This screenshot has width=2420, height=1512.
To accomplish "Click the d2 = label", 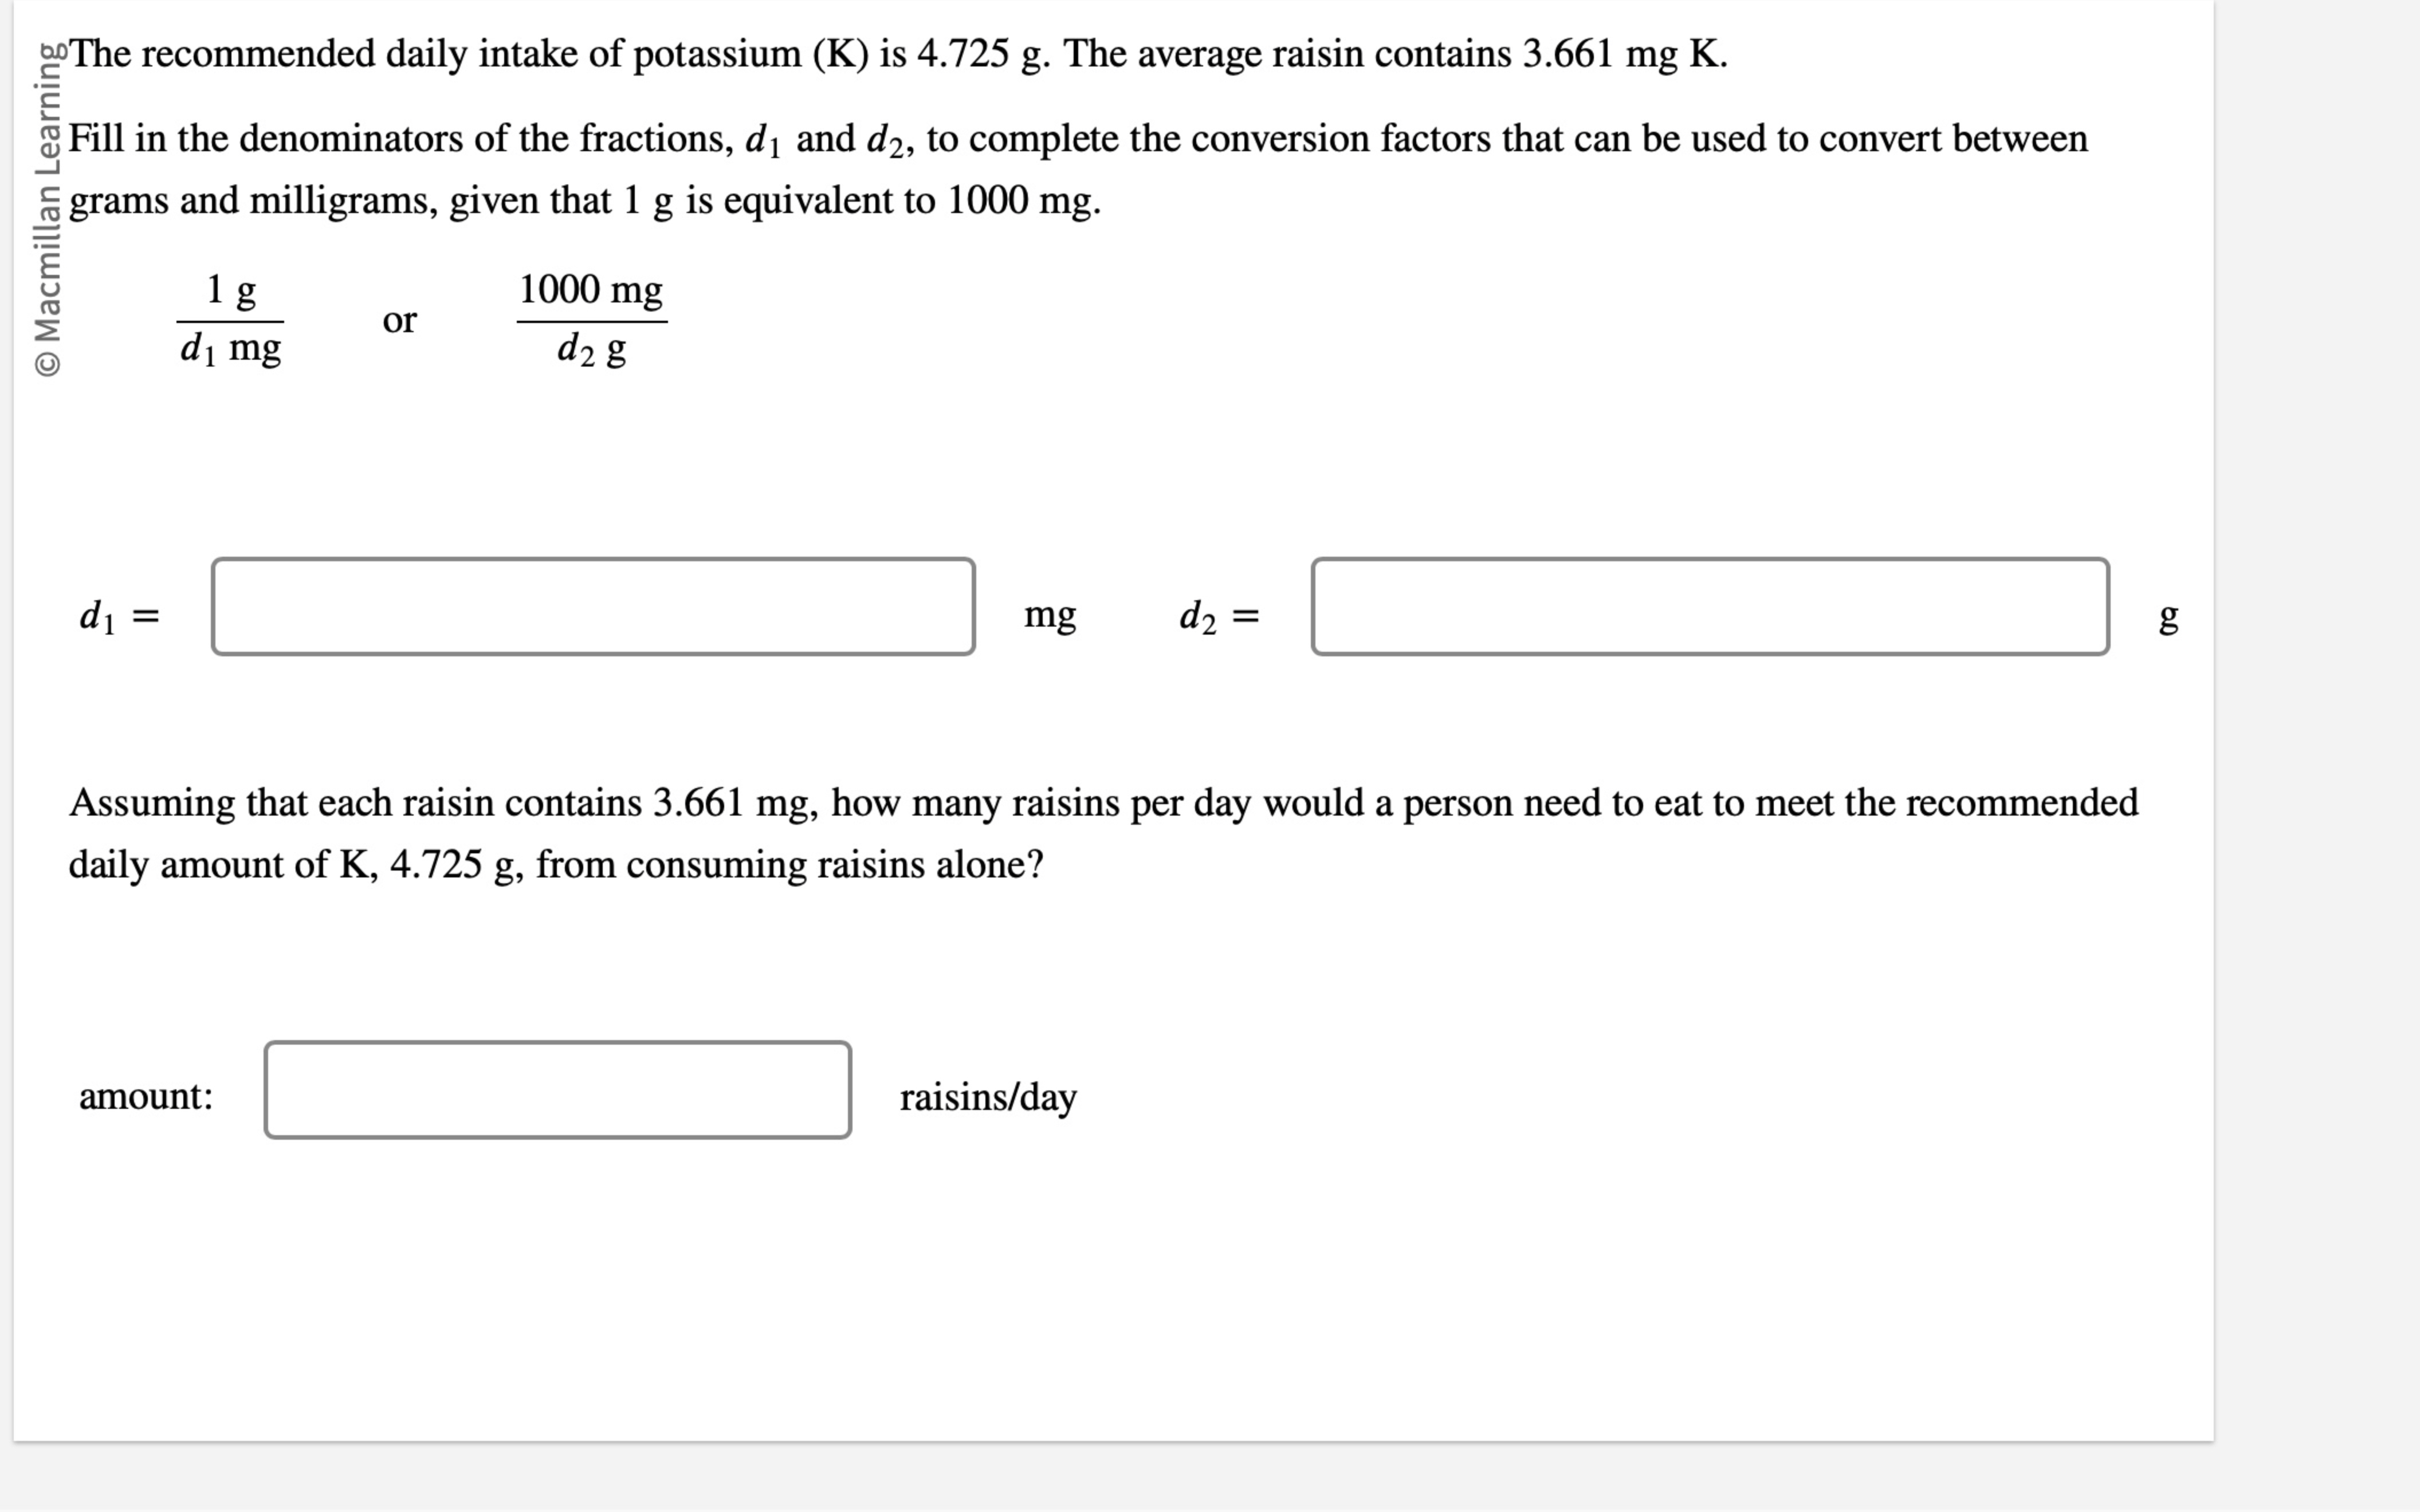I will (x=1220, y=617).
